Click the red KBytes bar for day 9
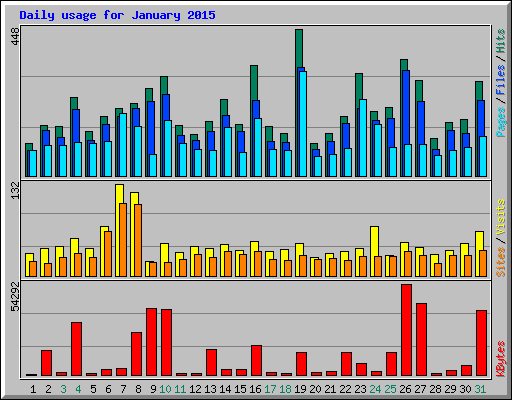512x400 pixels. point(151,342)
